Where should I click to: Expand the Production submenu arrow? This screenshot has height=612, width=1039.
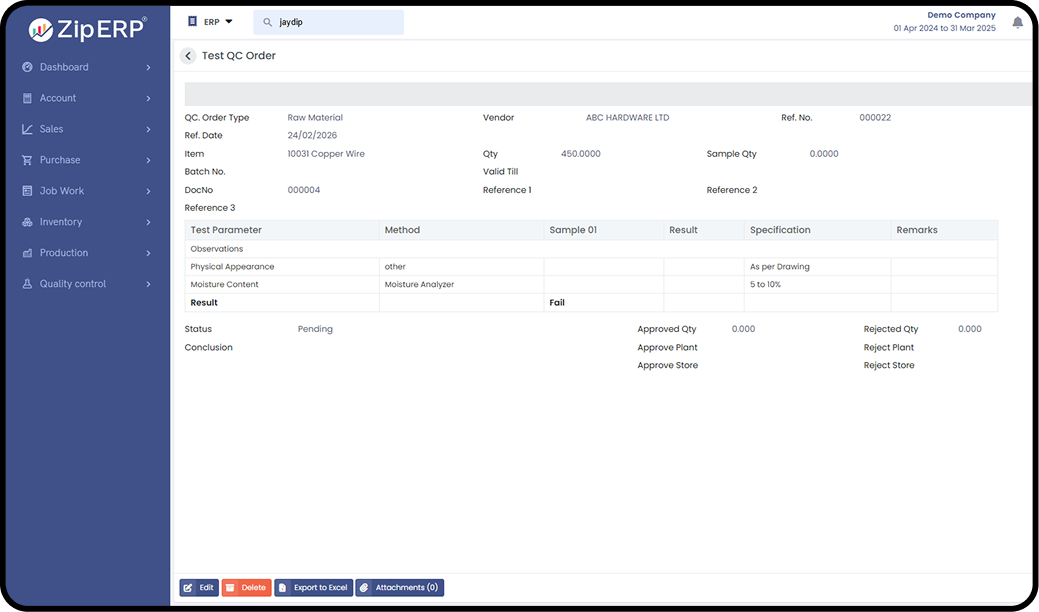(148, 253)
